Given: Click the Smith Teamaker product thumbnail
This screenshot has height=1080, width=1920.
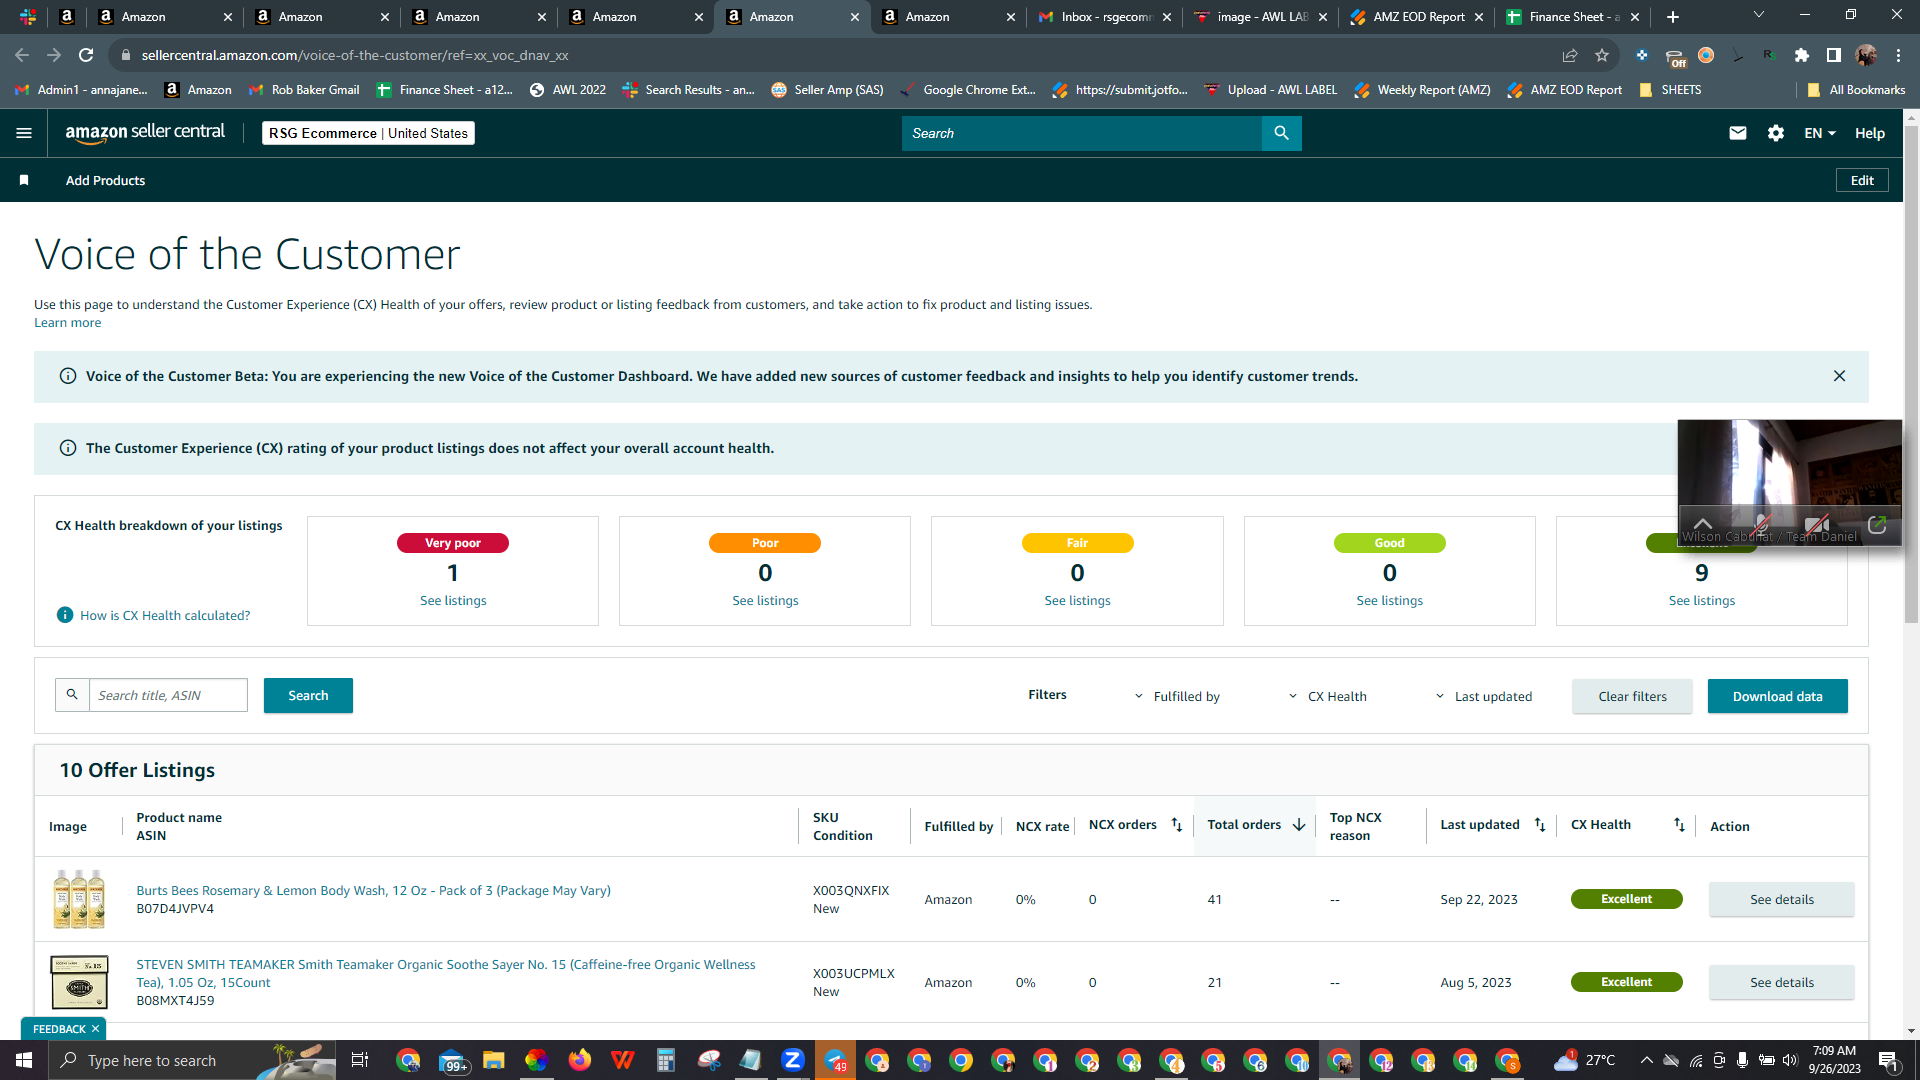Looking at the screenshot, I should tap(79, 982).
